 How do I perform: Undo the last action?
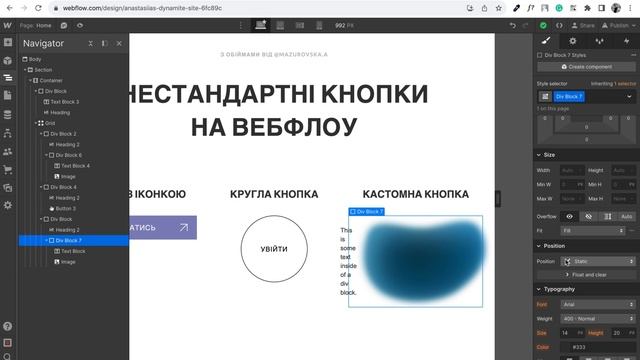coord(513,25)
